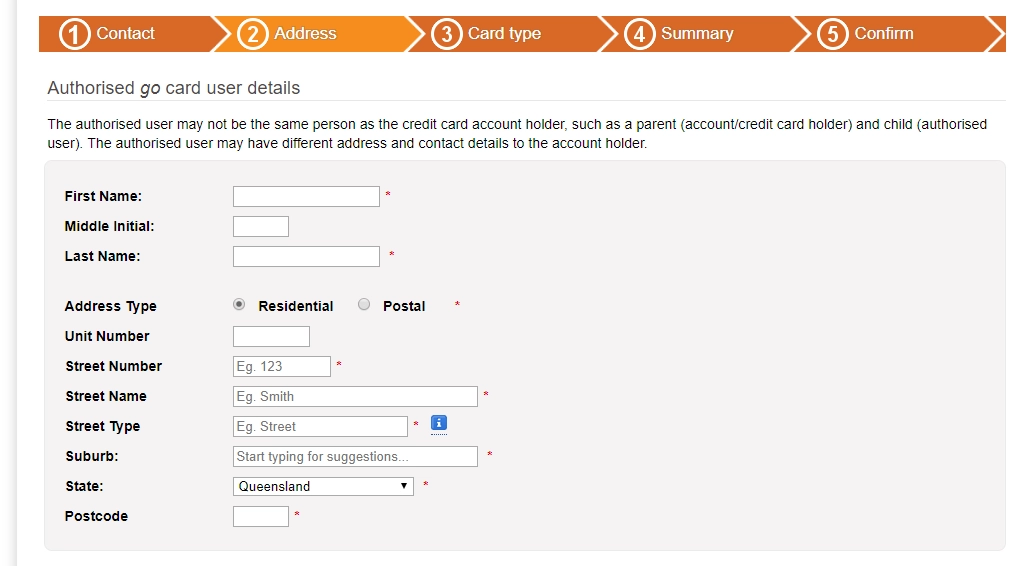Viewport: 1027px width, 566px height.
Task: Click the Street Number field
Action: (x=281, y=366)
